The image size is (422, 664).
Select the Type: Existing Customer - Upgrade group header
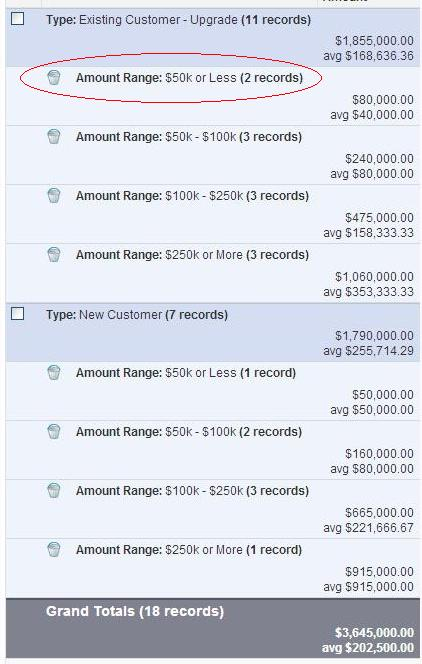pos(213,37)
